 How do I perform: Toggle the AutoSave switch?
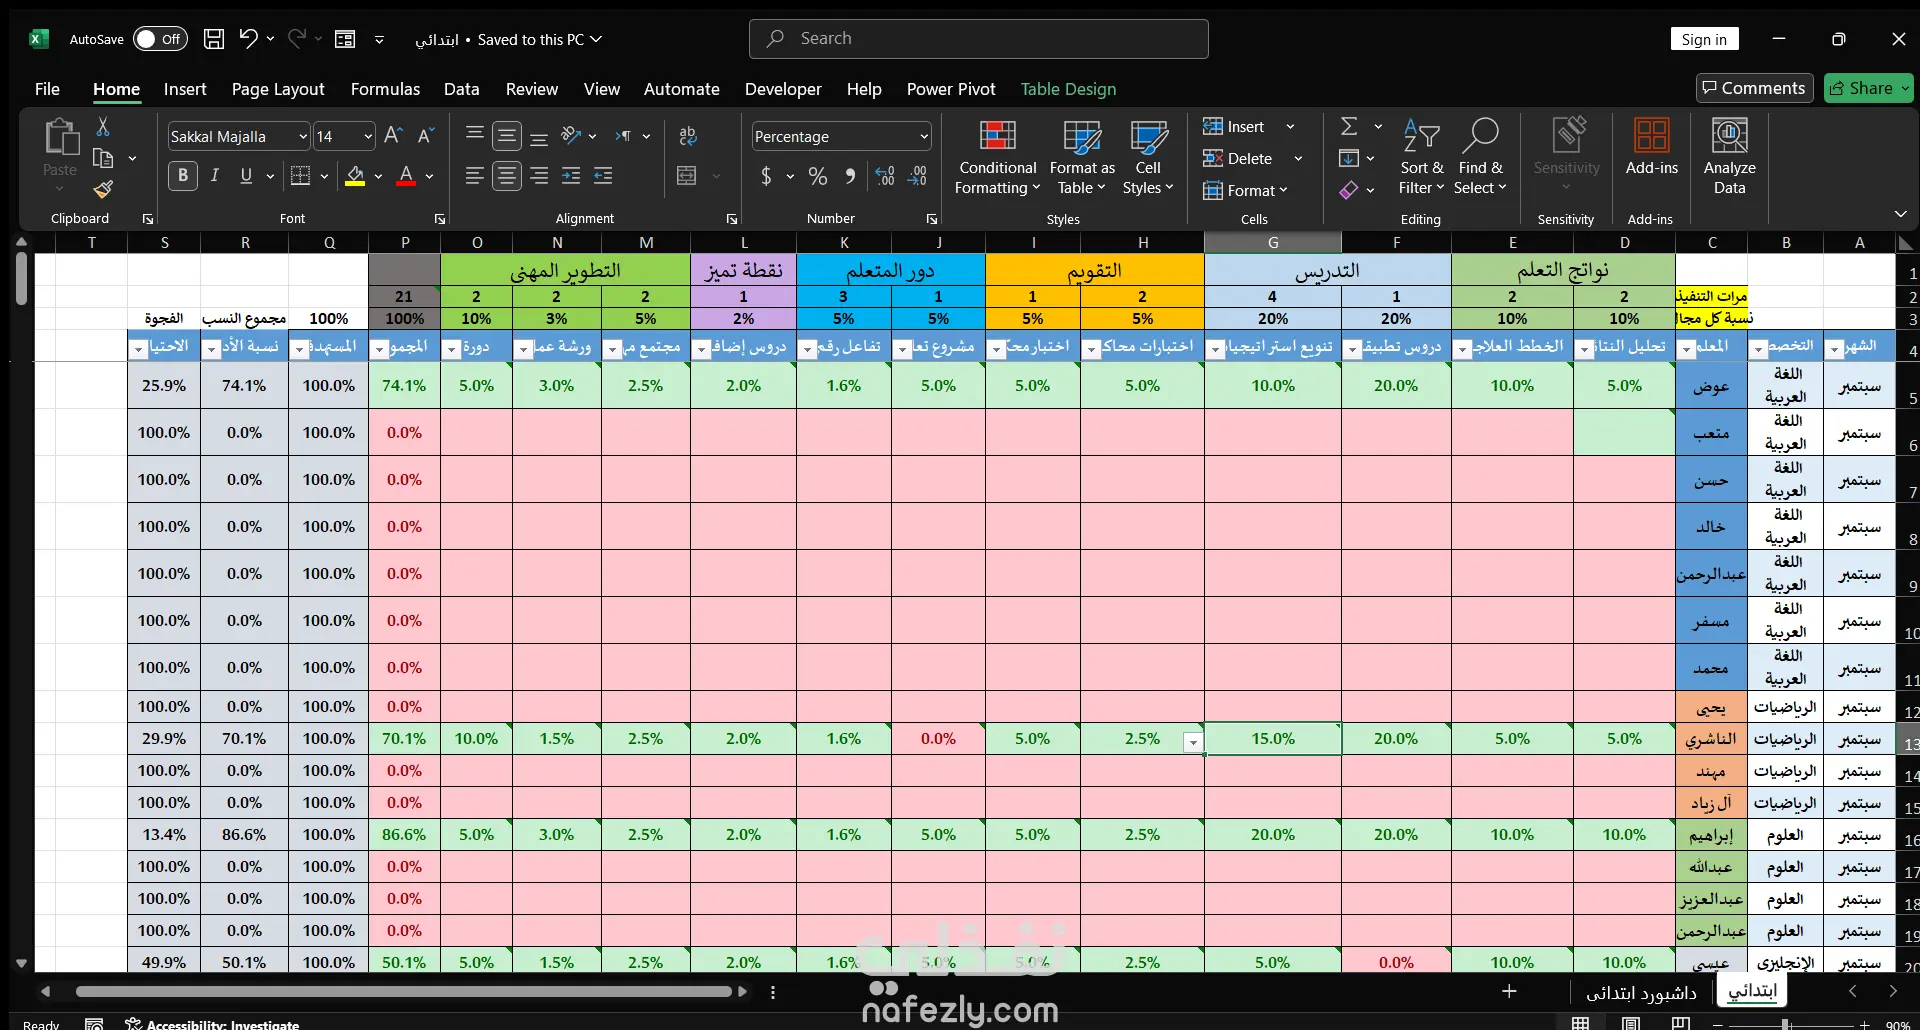click(160, 39)
